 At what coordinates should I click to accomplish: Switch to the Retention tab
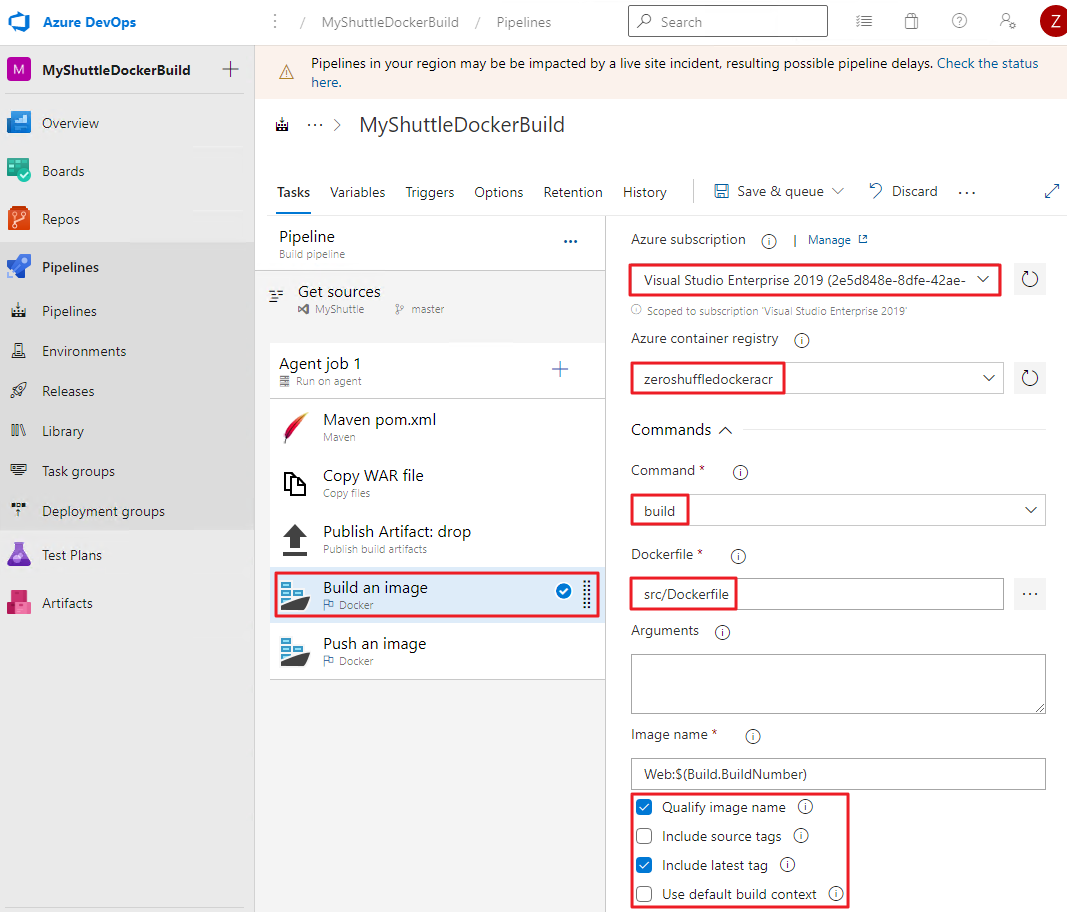pos(573,193)
